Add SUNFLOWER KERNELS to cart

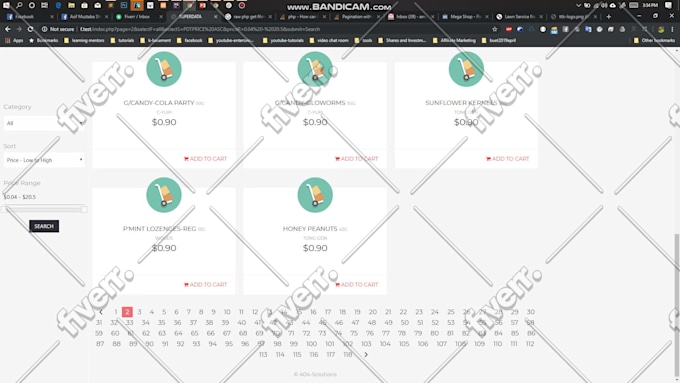click(x=507, y=159)
